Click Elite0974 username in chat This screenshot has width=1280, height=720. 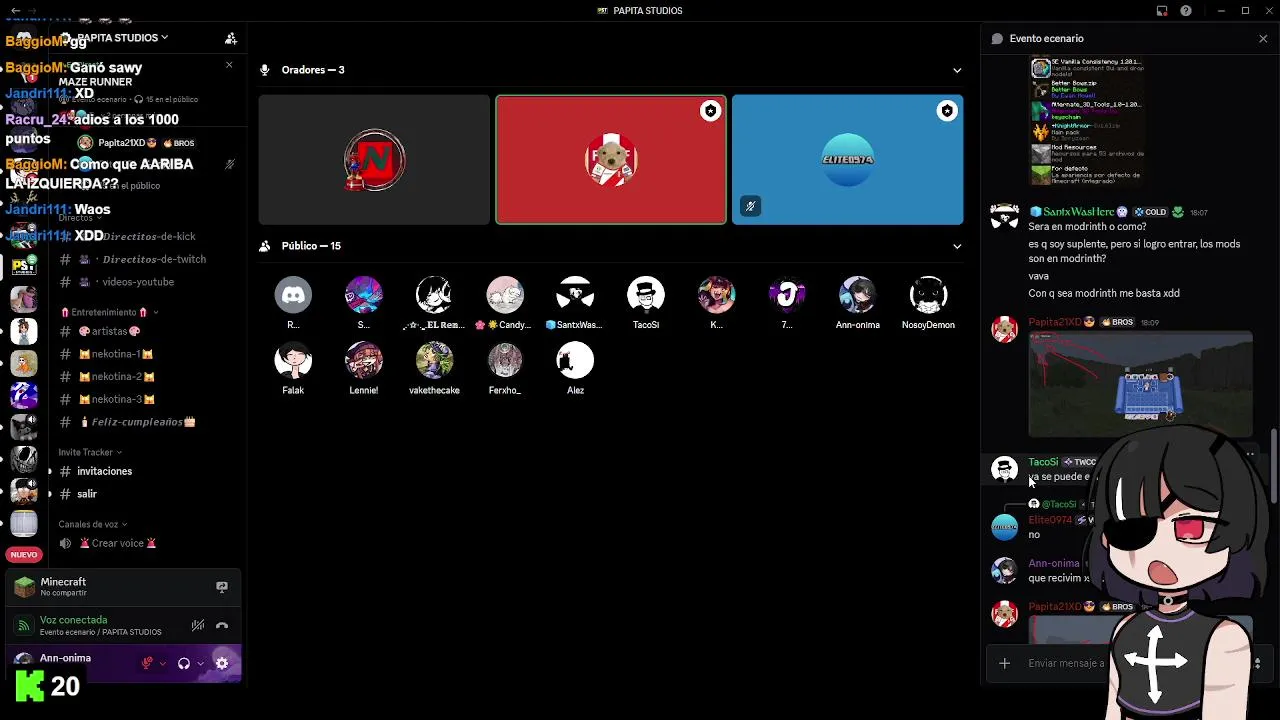[x=1050, y=520]
